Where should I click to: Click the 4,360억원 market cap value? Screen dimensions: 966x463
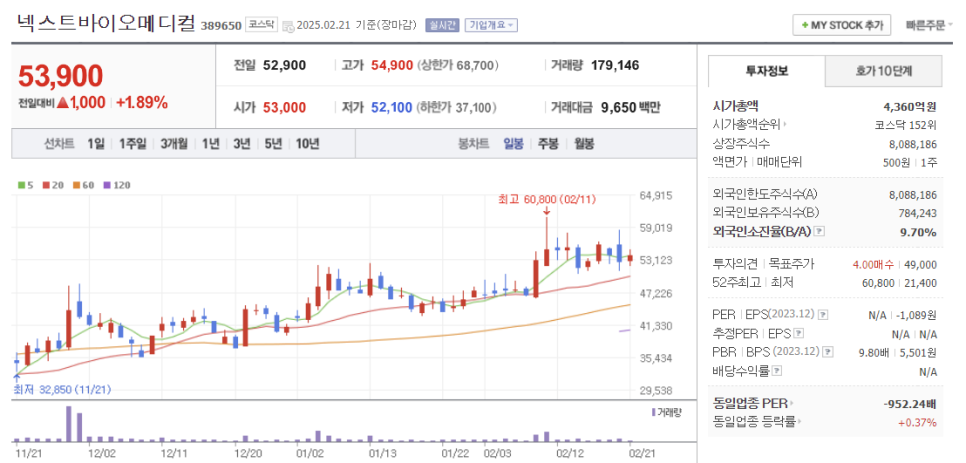click(908, 106)
